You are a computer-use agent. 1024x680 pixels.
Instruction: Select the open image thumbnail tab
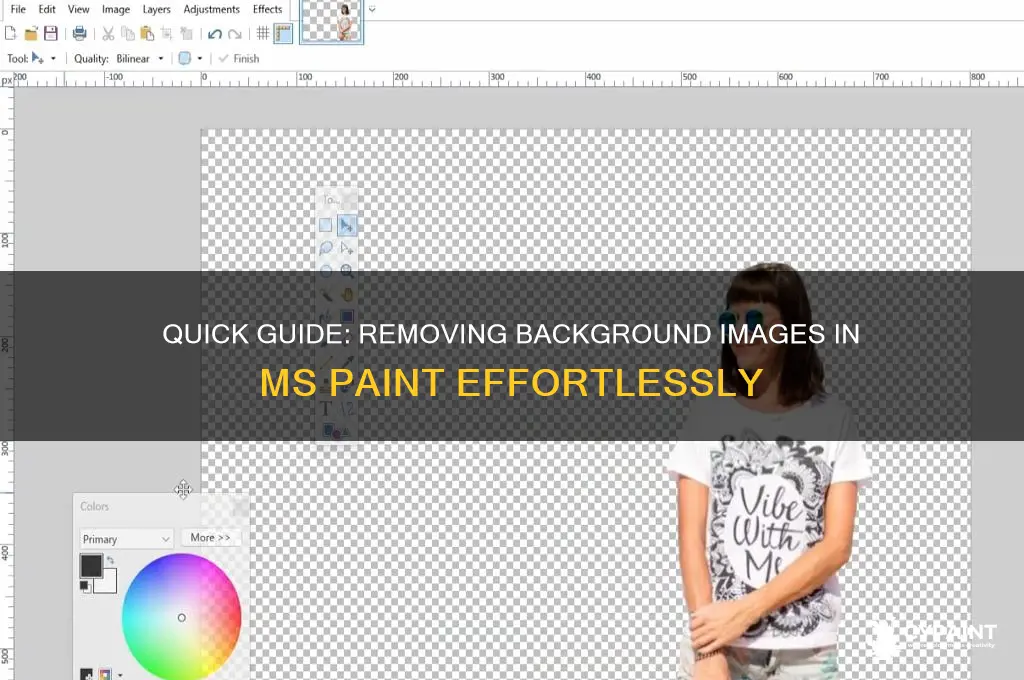click(x=331, y=22)
